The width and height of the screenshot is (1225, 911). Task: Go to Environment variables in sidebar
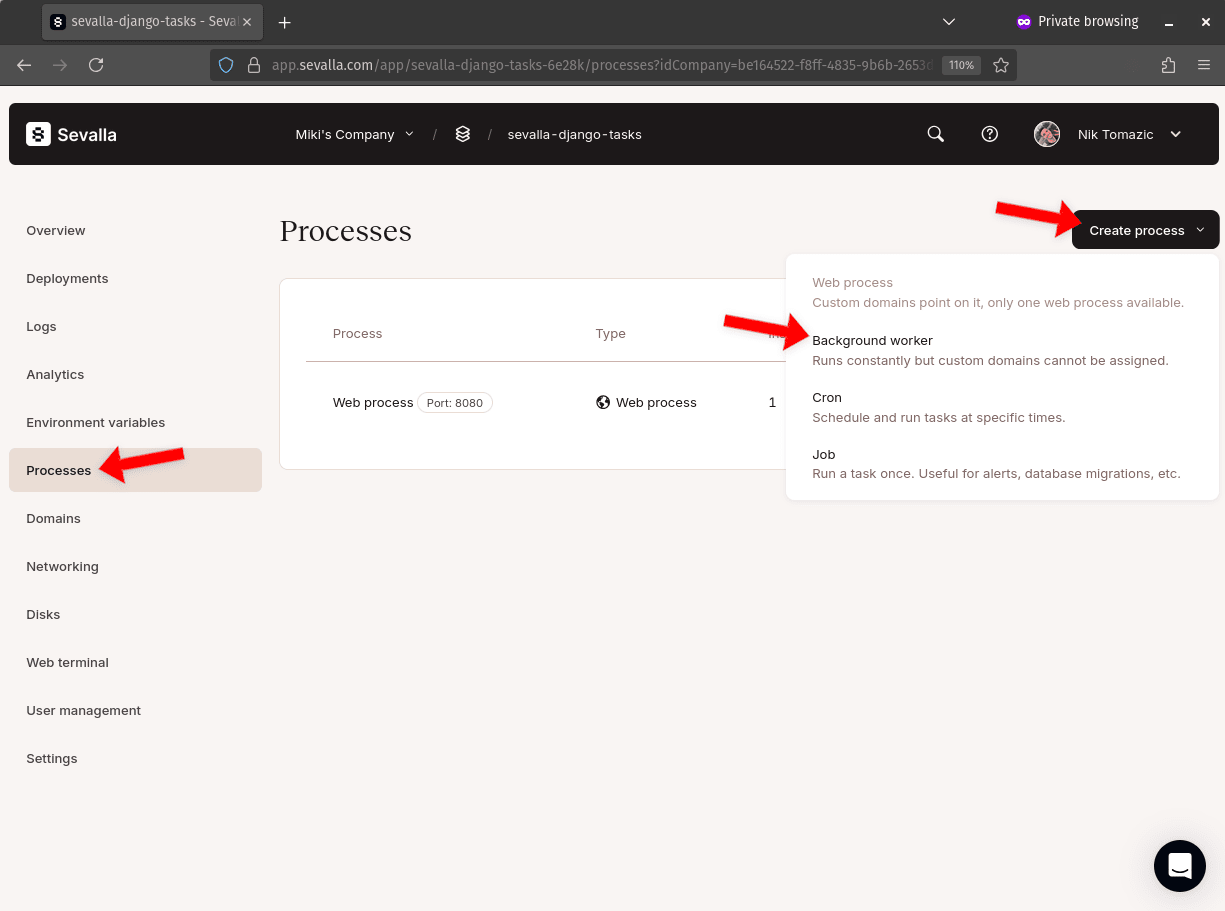pyautogui.click(x=96, y=423)
